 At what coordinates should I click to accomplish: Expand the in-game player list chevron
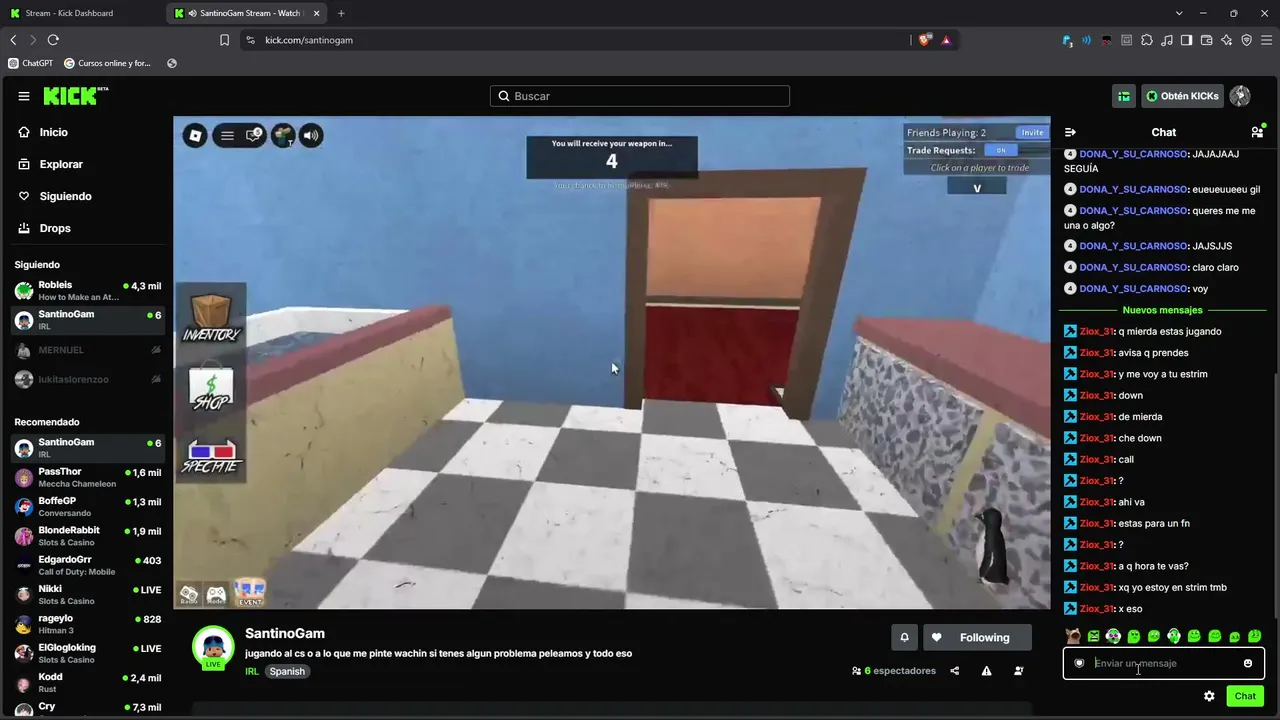pyautogui.click(x=977, y=187)
